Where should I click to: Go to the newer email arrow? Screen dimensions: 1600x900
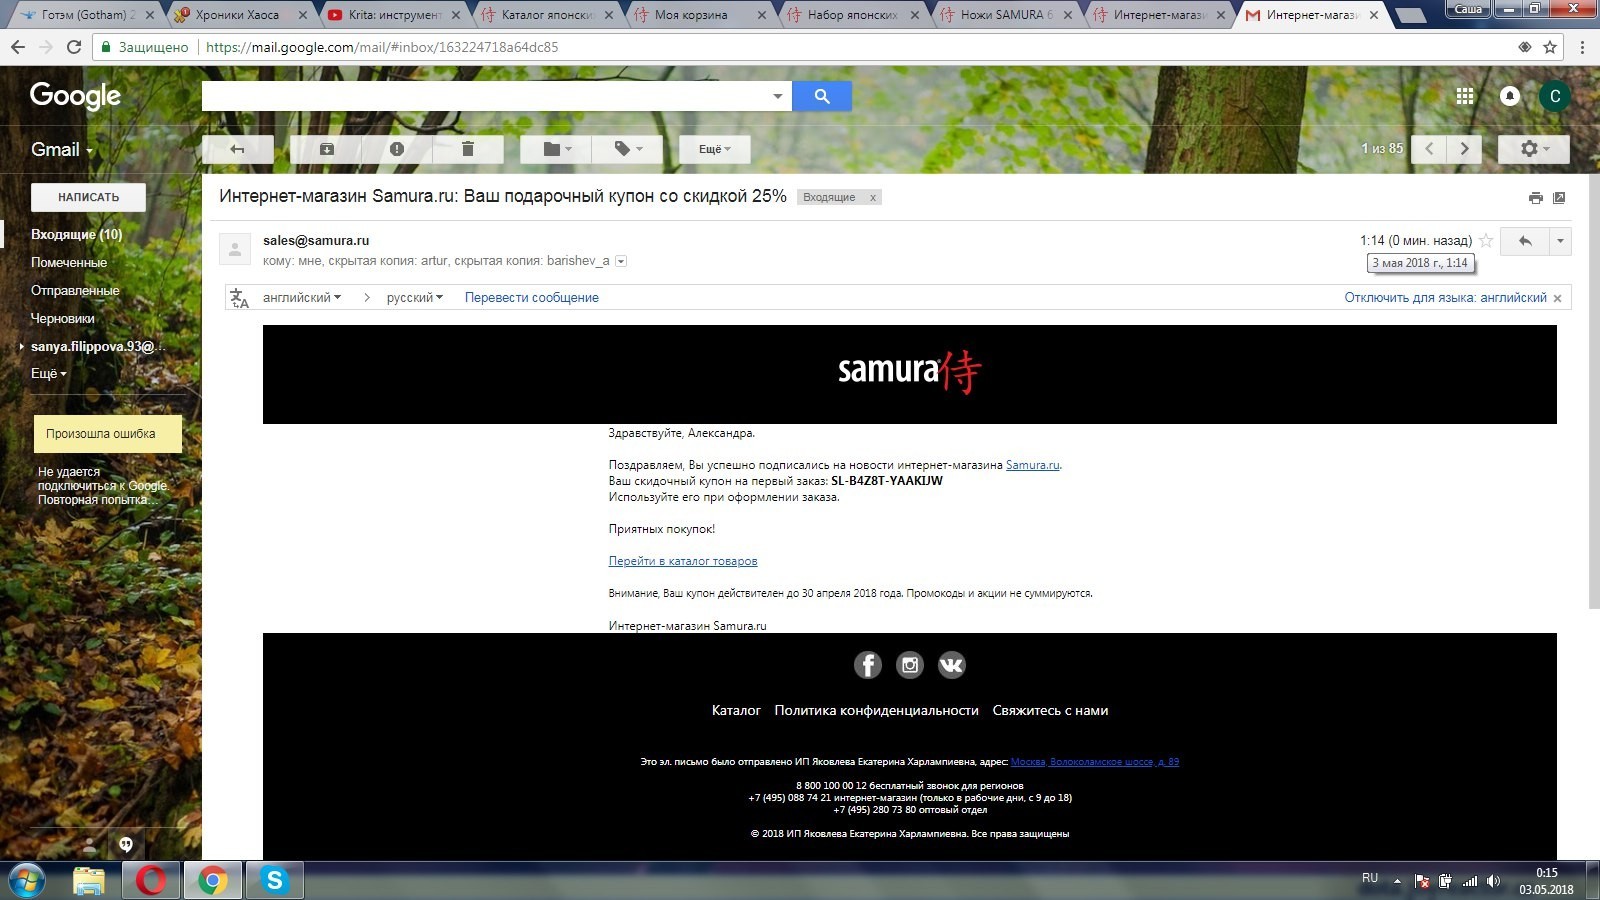click(1429, 149)
